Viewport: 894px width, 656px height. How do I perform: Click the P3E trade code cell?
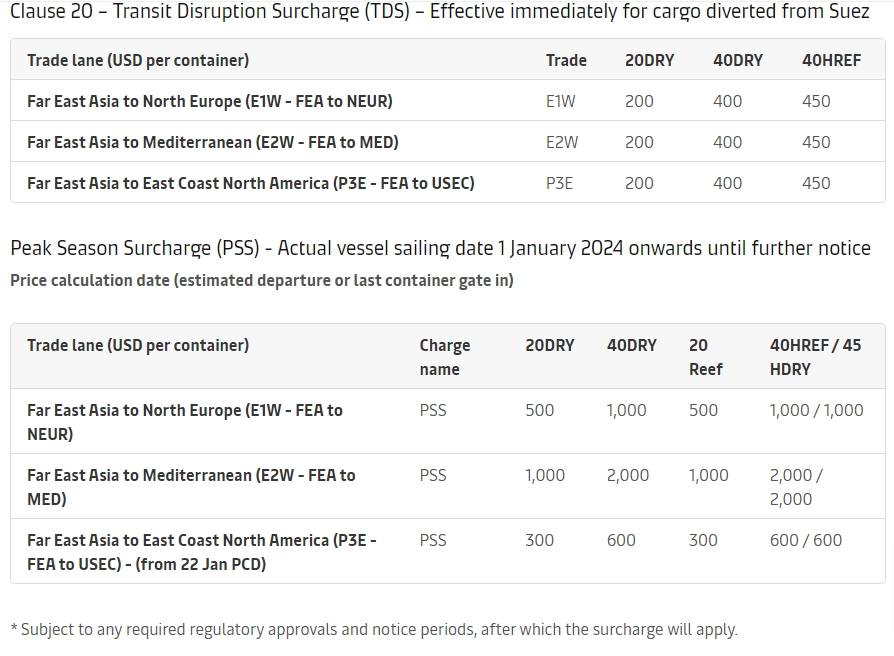pos(559,183)
